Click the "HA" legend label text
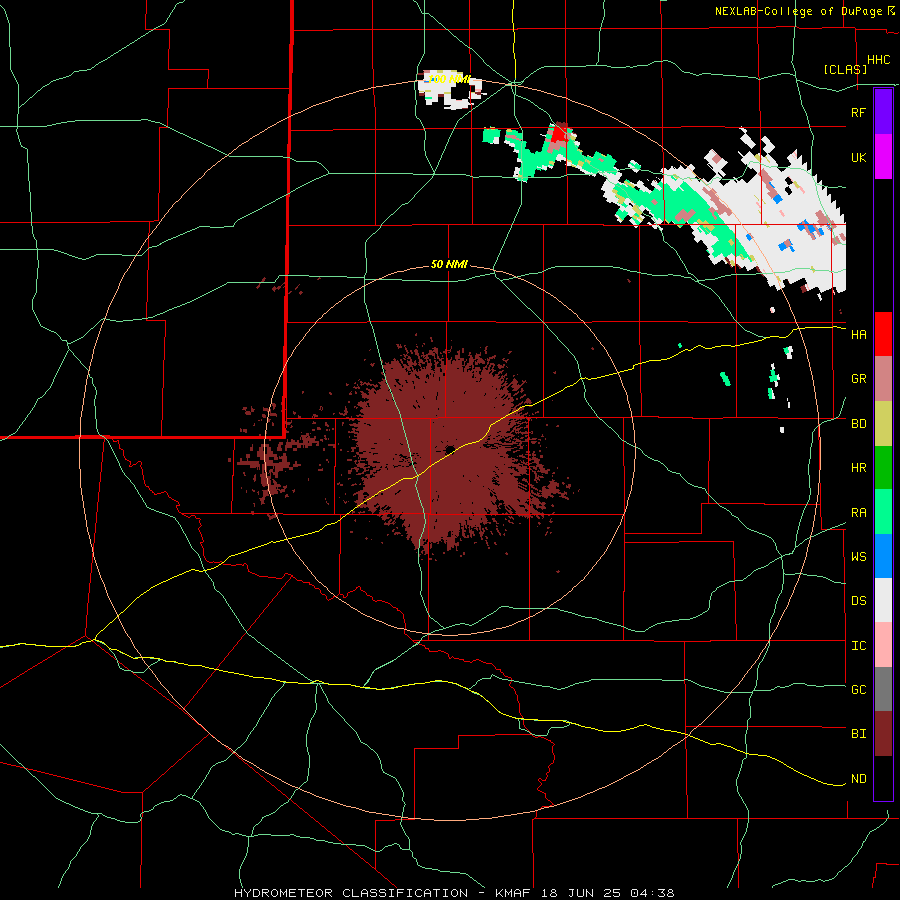Screen dimensions: 900x900 coord(858,334)
